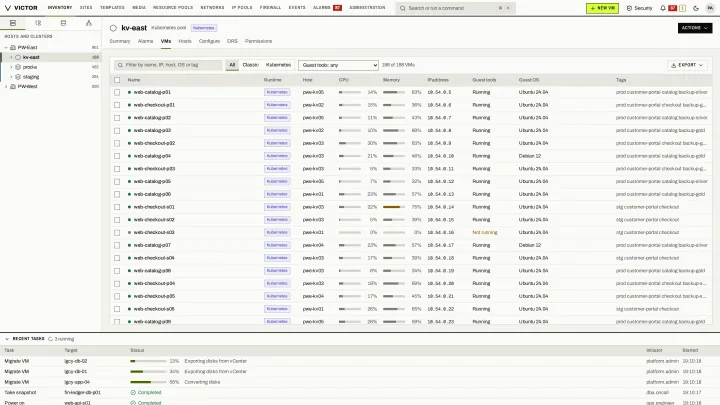
Task: Switch to the Permissions tab
Action: tap(259, 41)
